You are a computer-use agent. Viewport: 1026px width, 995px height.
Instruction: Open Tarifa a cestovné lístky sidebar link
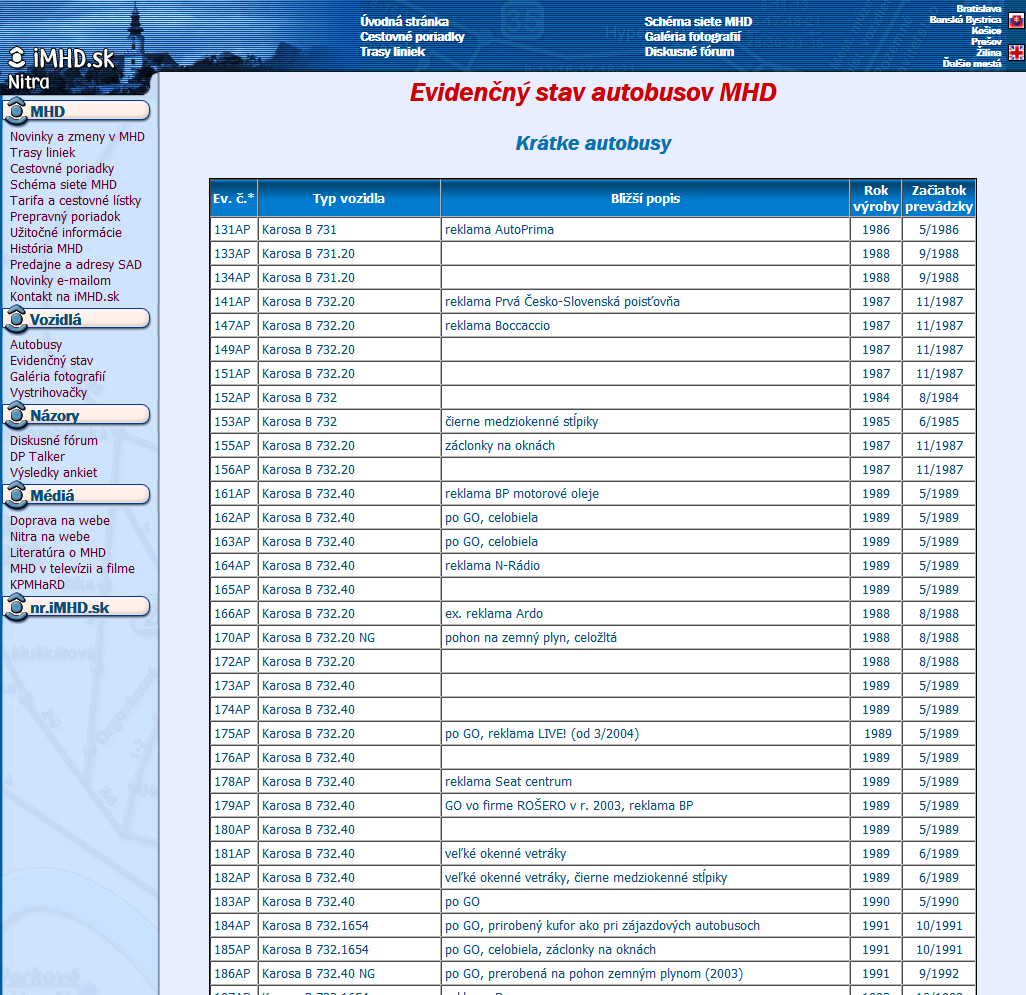coord(75,201)
